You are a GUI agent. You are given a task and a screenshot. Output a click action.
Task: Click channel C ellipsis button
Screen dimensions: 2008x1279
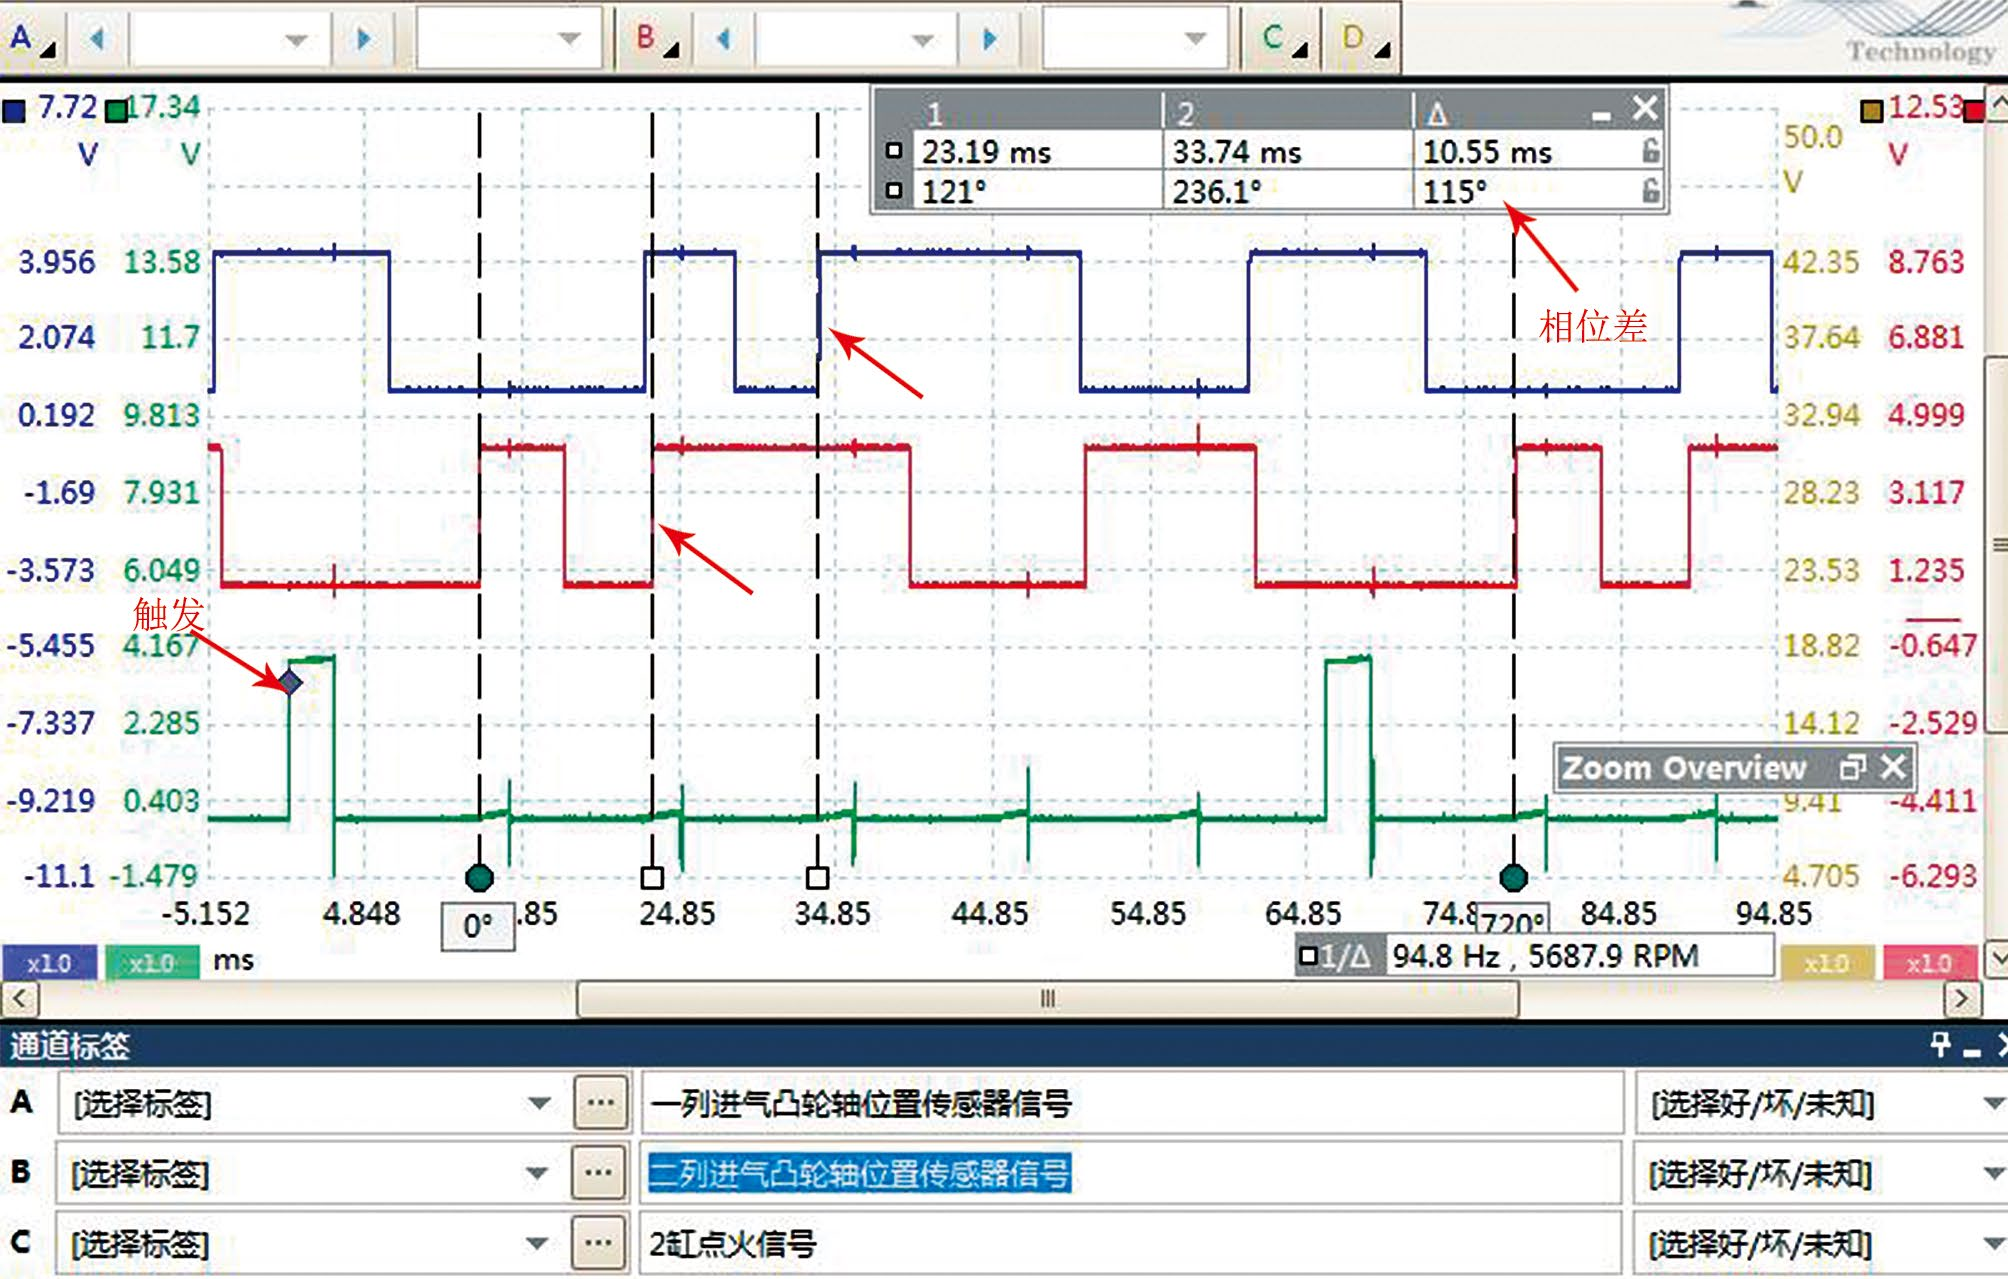[600, 1243]
